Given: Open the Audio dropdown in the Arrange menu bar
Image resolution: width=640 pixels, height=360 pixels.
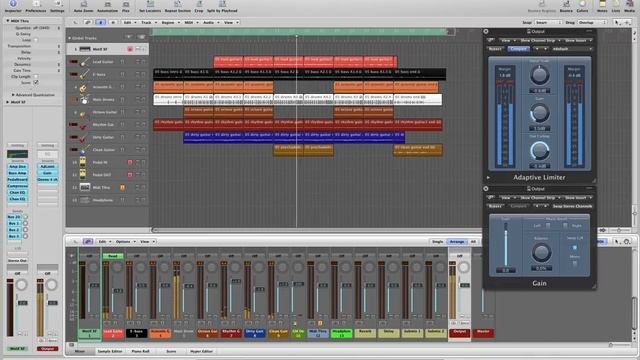Looking at the screenshot, I should [x=210, y=22].
